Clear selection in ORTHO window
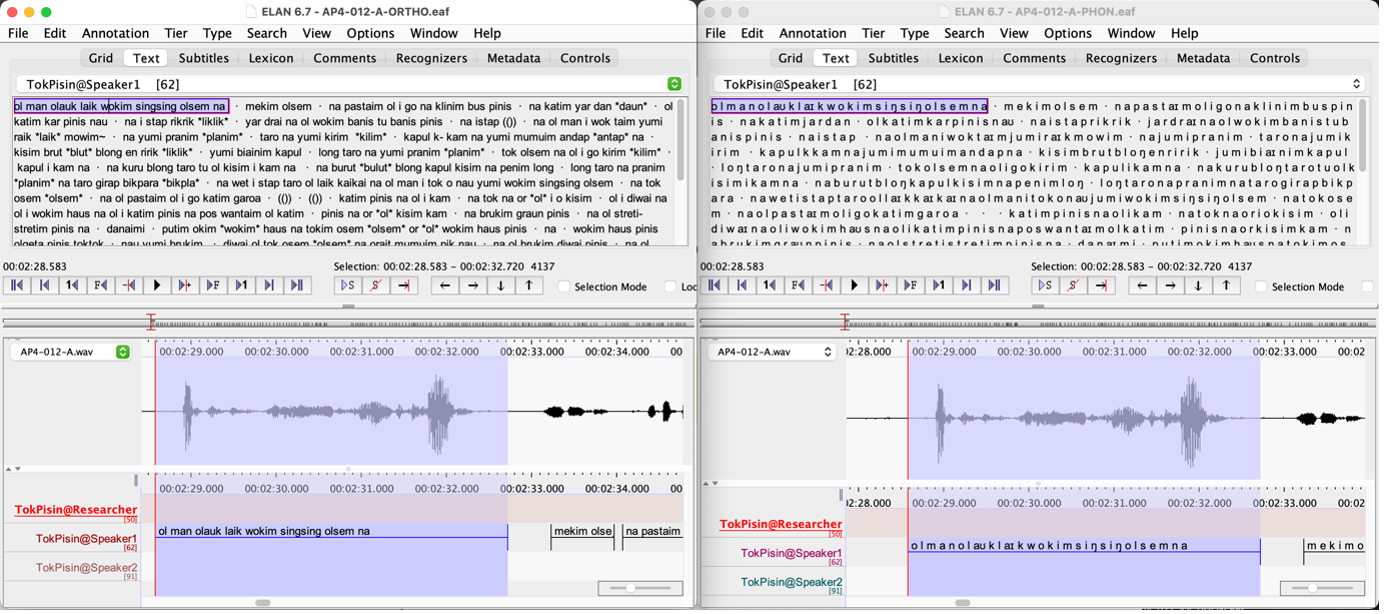The image size is (1384, 614). pyautogui.click(x=375, y=286)
